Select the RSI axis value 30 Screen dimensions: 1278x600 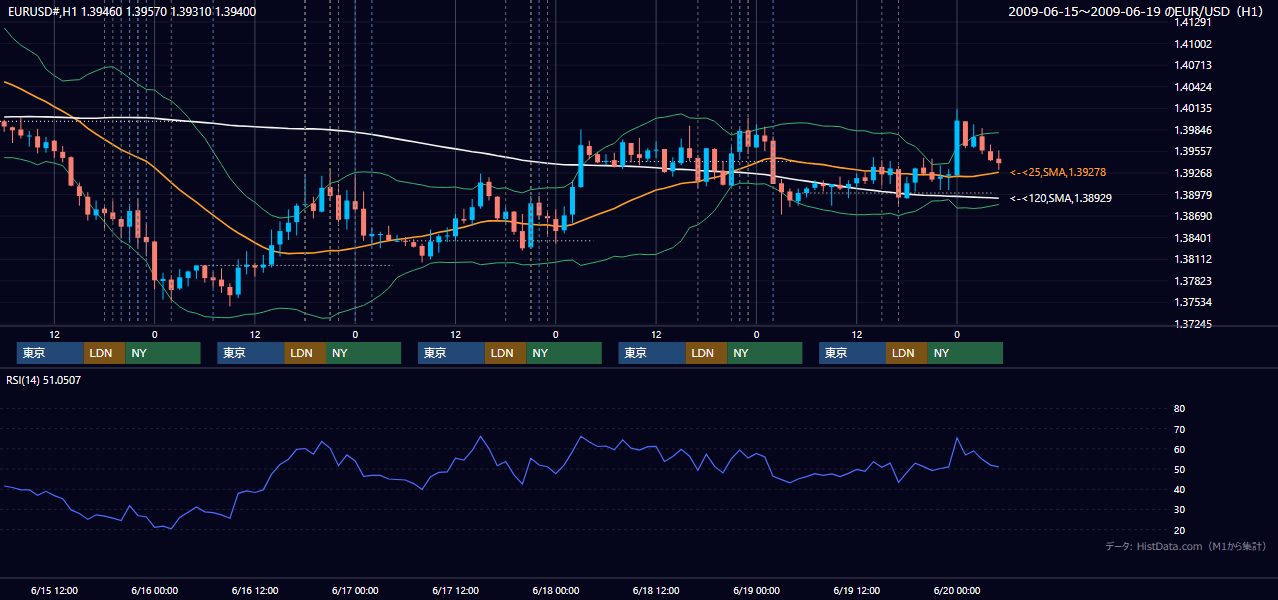coord(1179,510)
